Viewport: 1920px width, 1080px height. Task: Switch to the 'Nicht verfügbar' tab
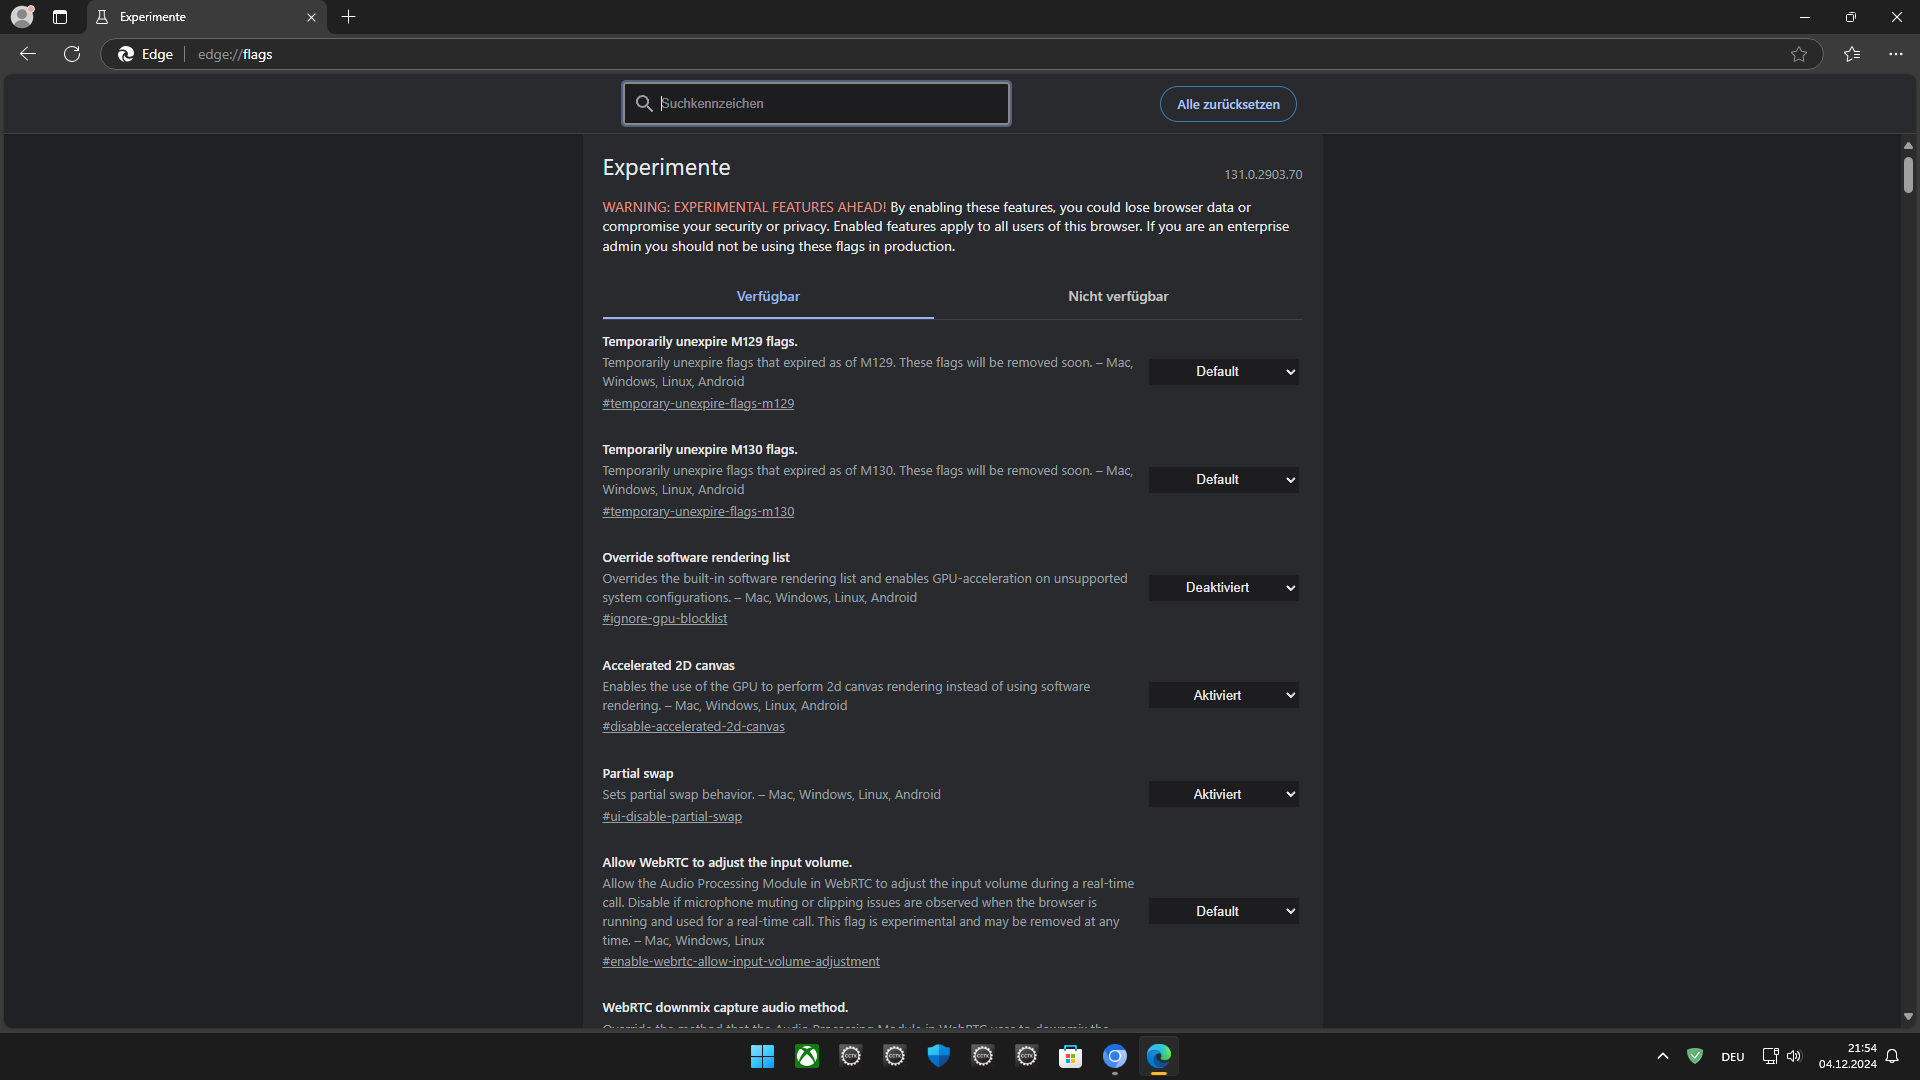1118,297
